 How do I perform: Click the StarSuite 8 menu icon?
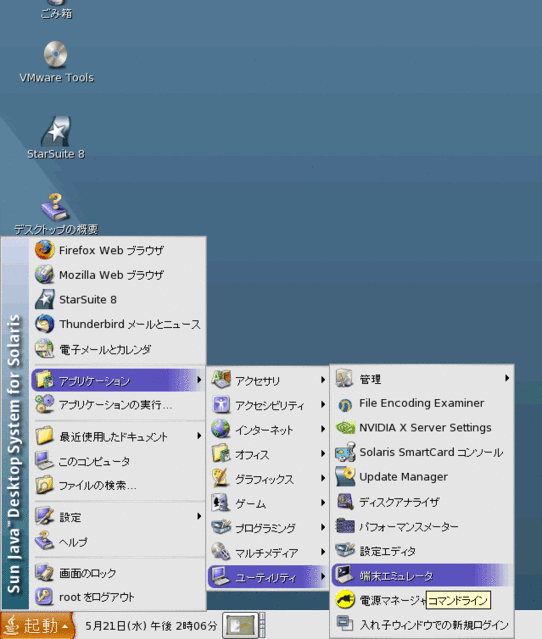44,299
